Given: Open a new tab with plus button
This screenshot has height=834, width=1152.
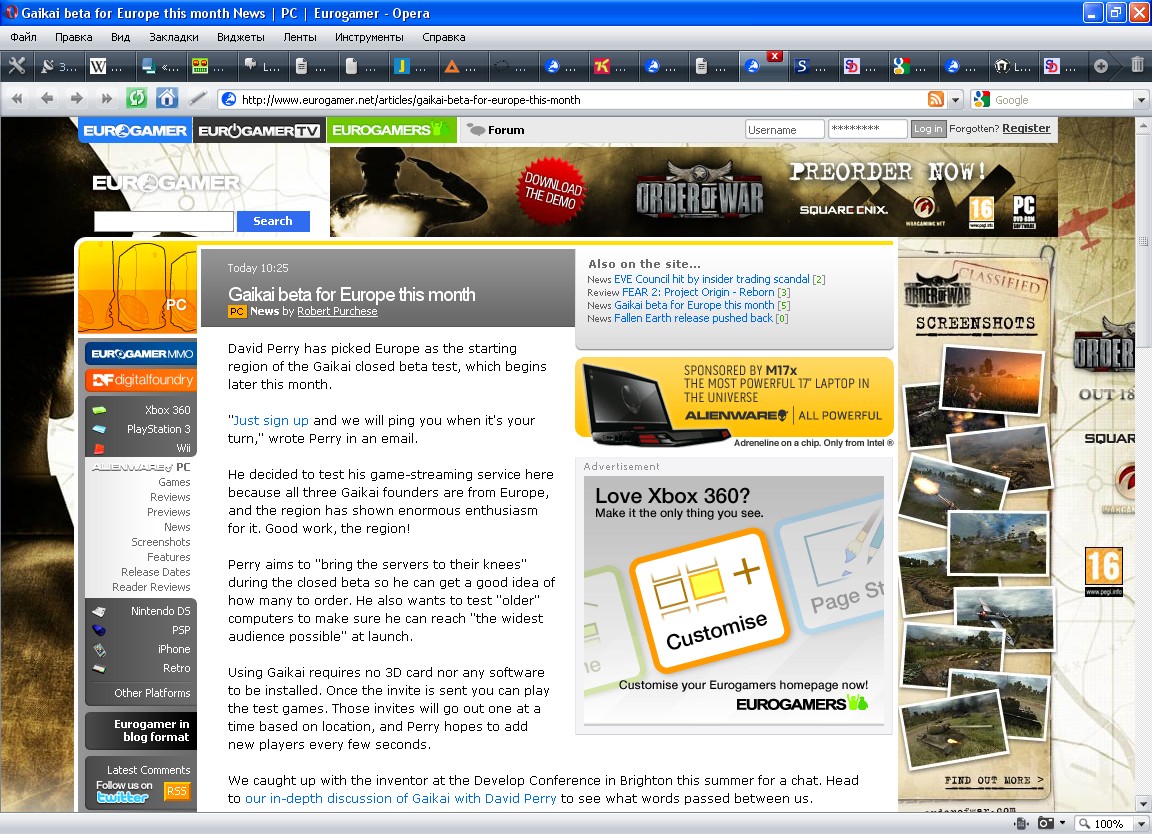Looking at the screenshot, I should pyautogui.click(x=1101, y=66).
